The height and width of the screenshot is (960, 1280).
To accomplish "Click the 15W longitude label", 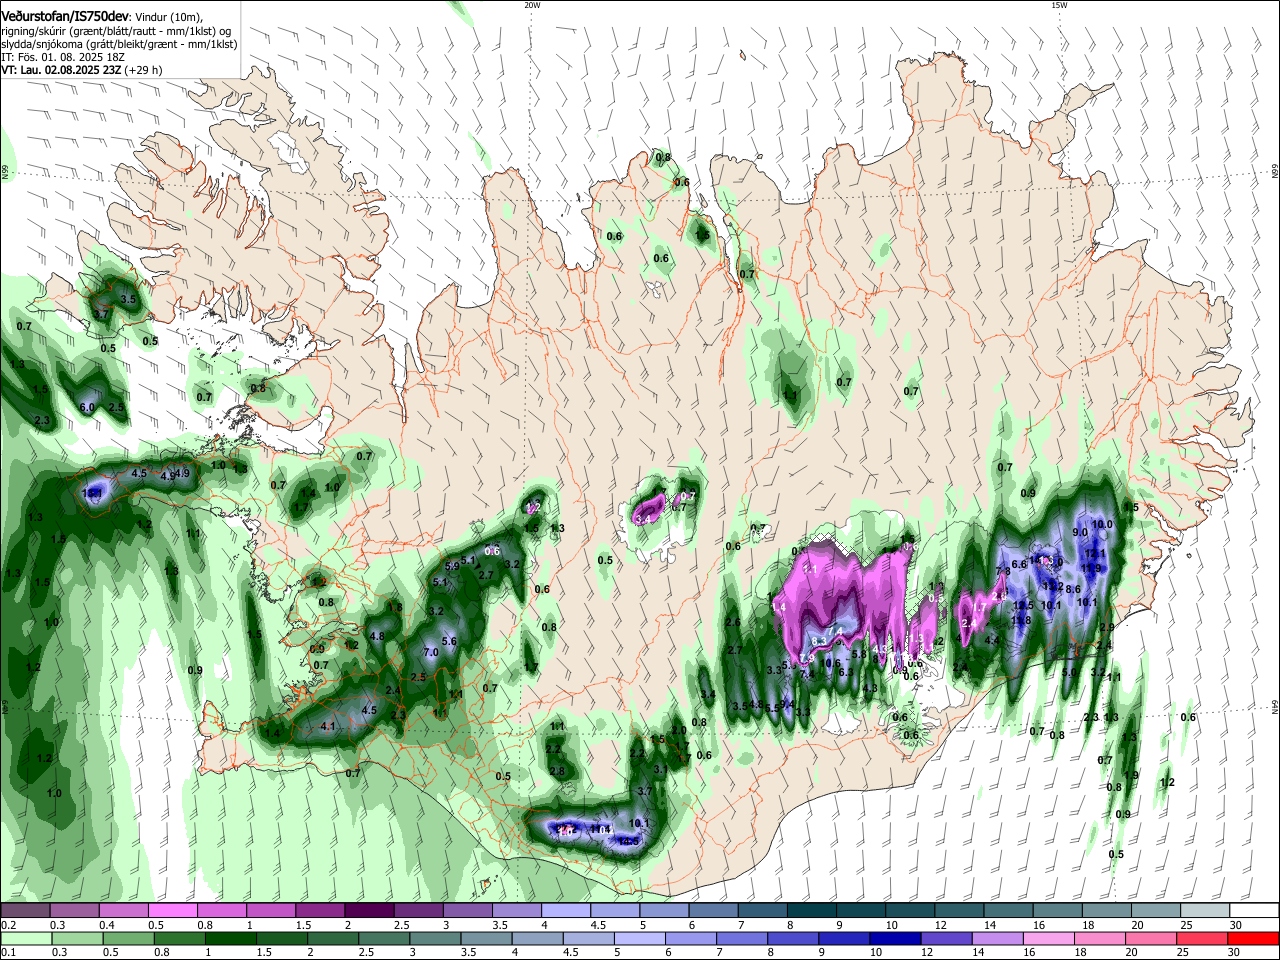I will coord(1059,5).
